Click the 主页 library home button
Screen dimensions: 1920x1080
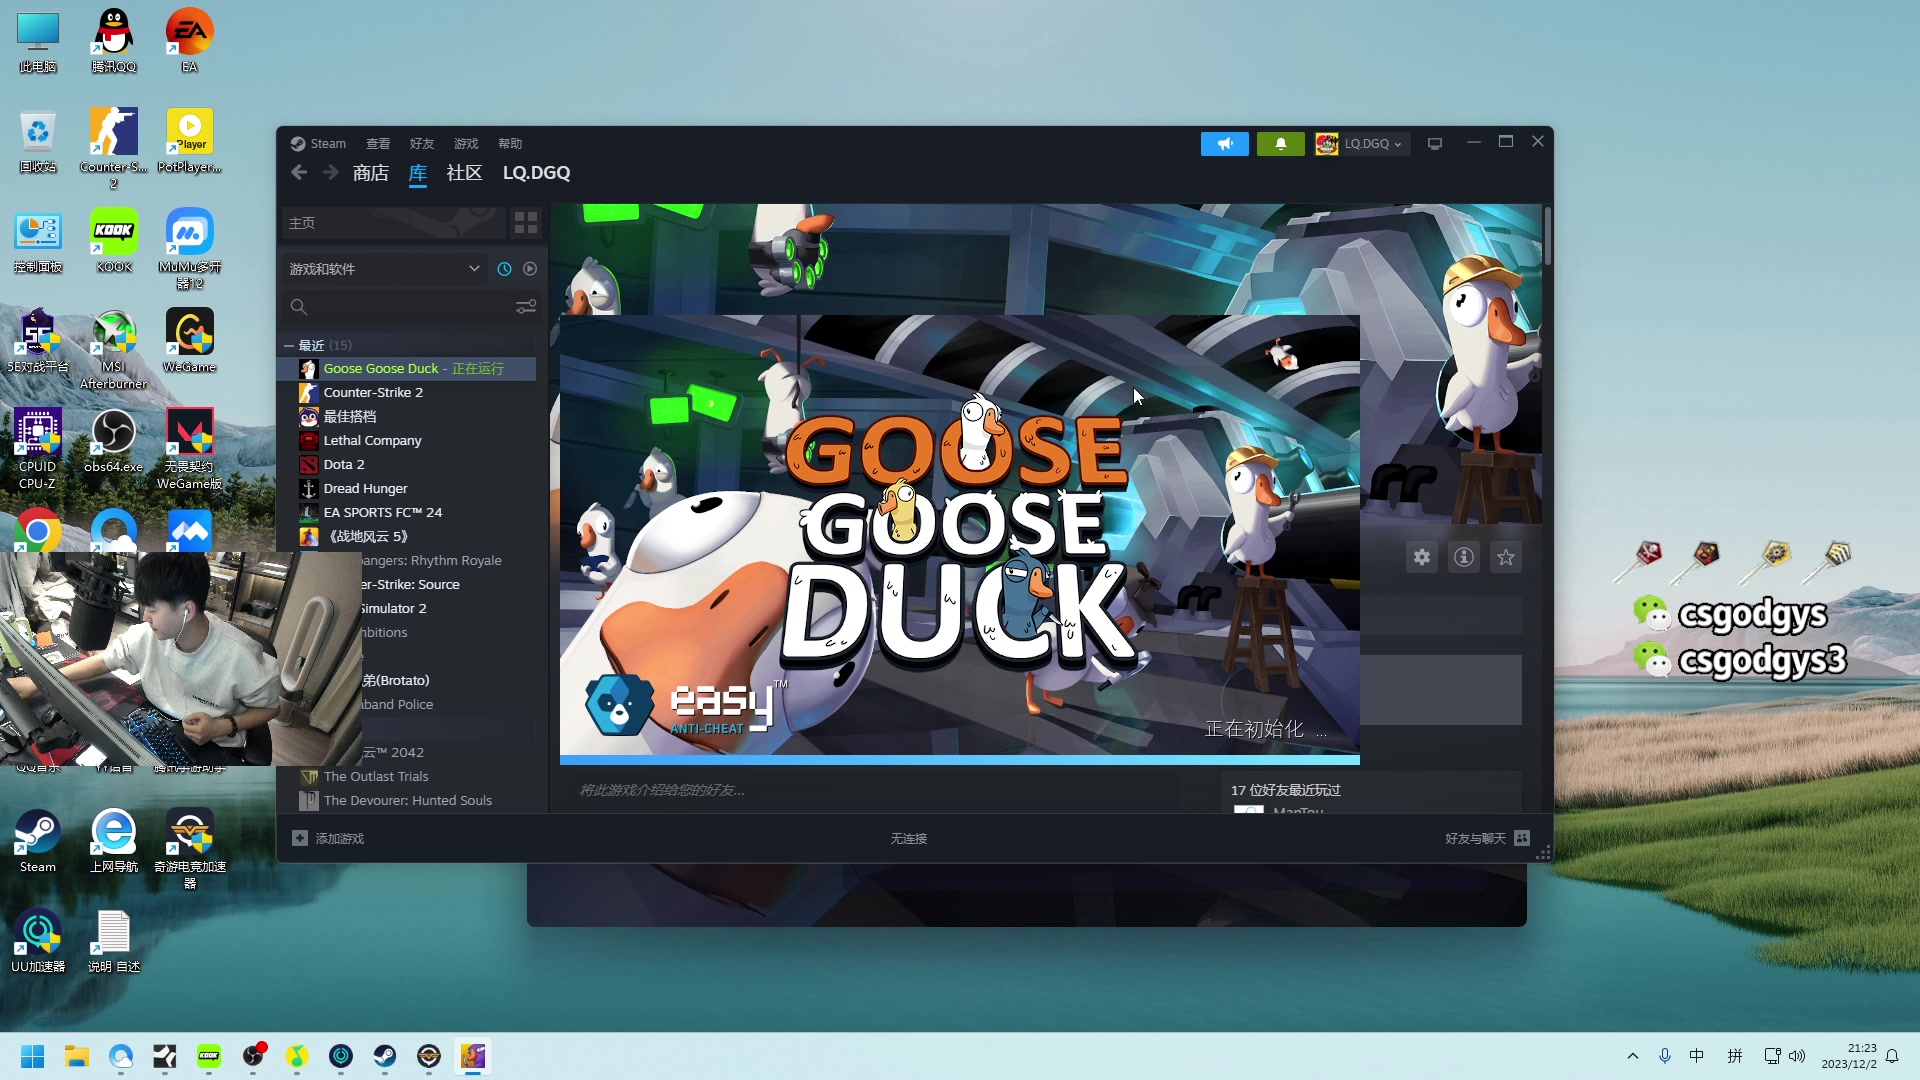pos(393,223)
